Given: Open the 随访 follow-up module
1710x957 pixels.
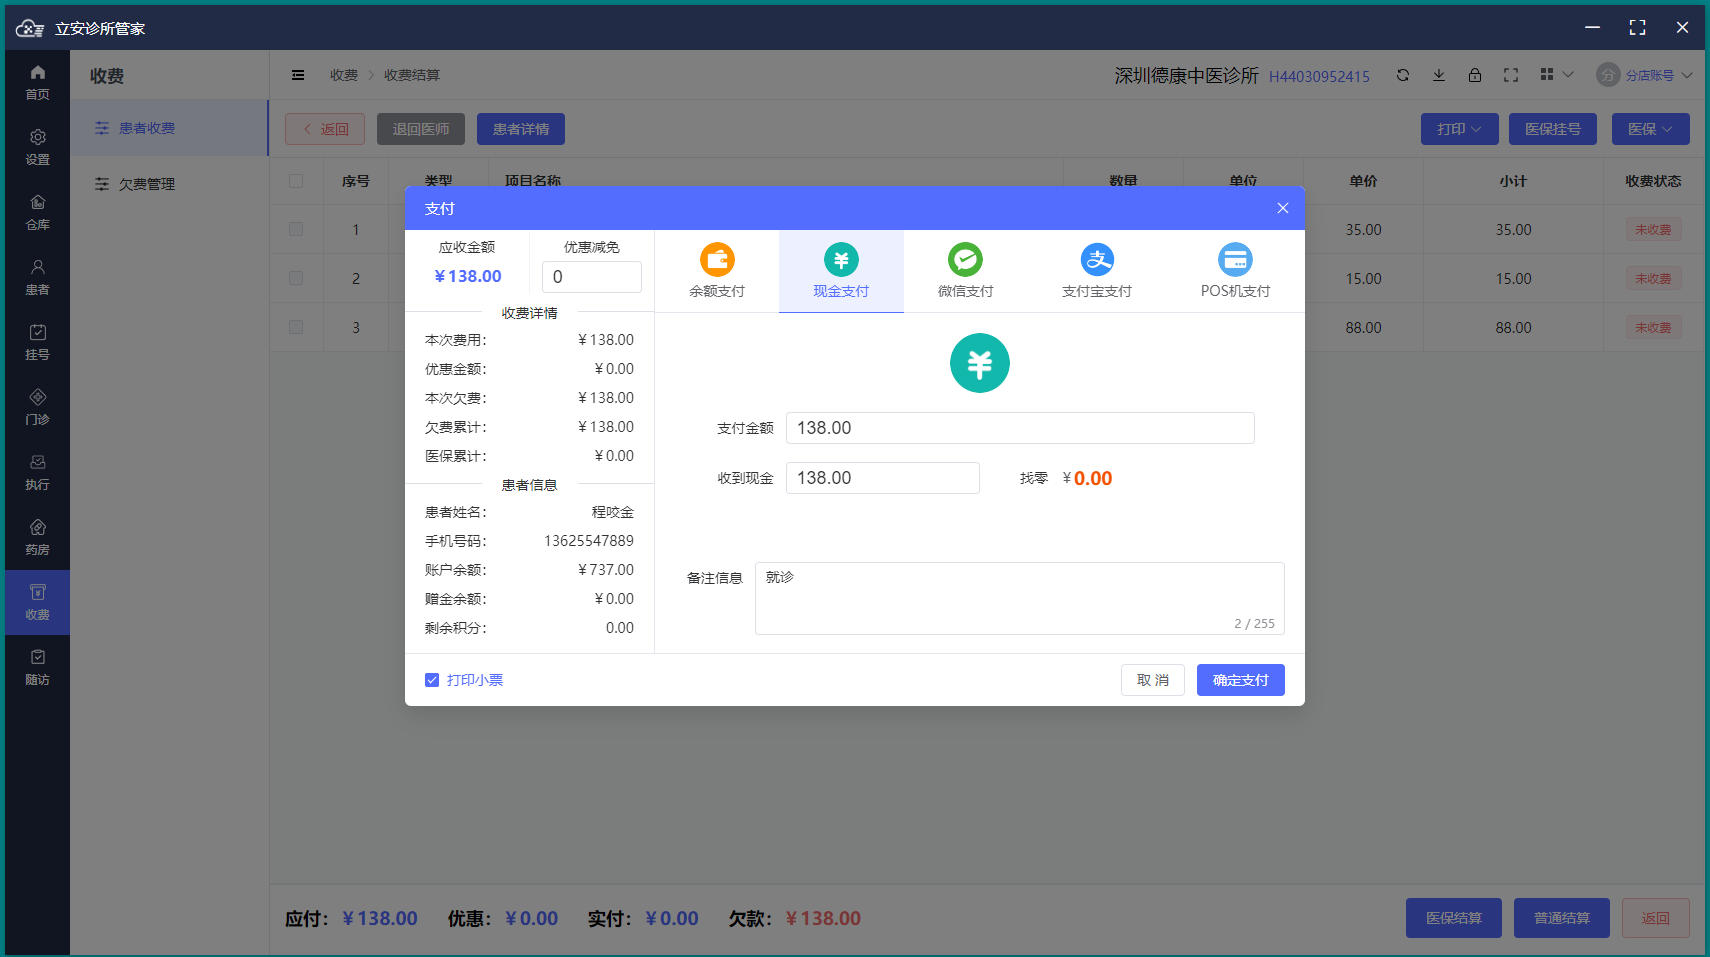Looking at the screenshot, I should click(37, 667).
